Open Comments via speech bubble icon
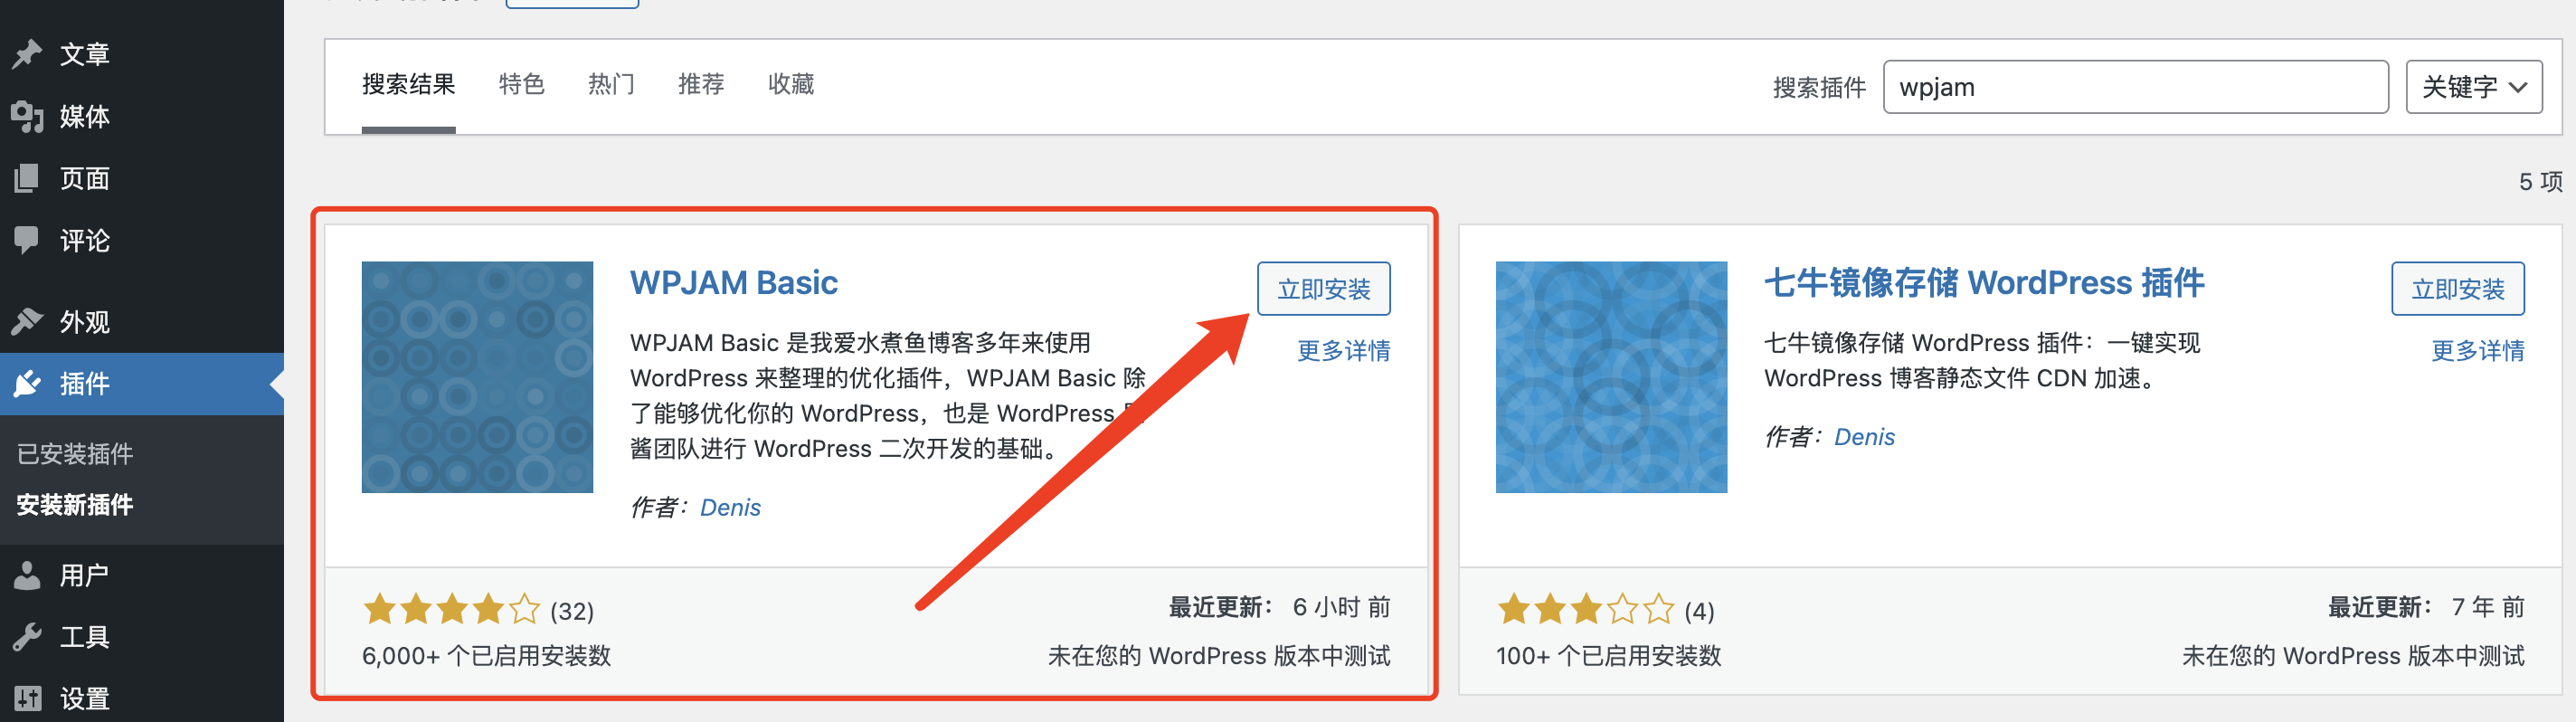Image resolution: width=2576 pixels, height=722 pixels. point(27,240)
